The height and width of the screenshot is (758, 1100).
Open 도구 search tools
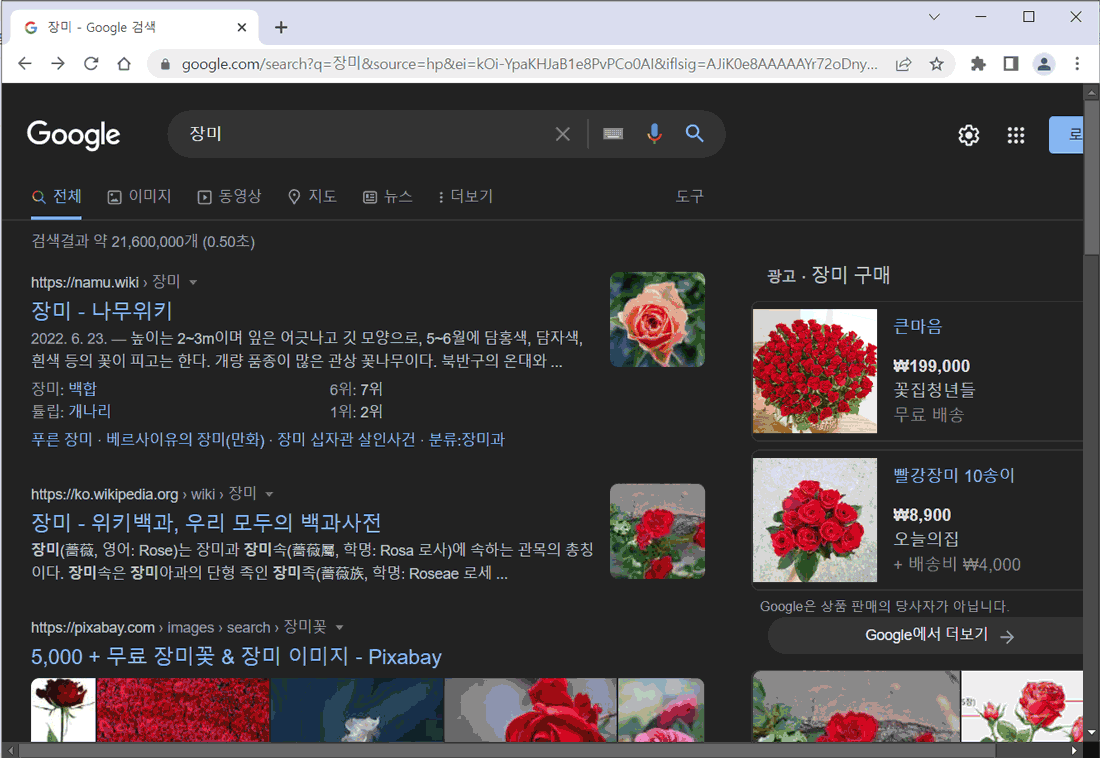point(689,196)
